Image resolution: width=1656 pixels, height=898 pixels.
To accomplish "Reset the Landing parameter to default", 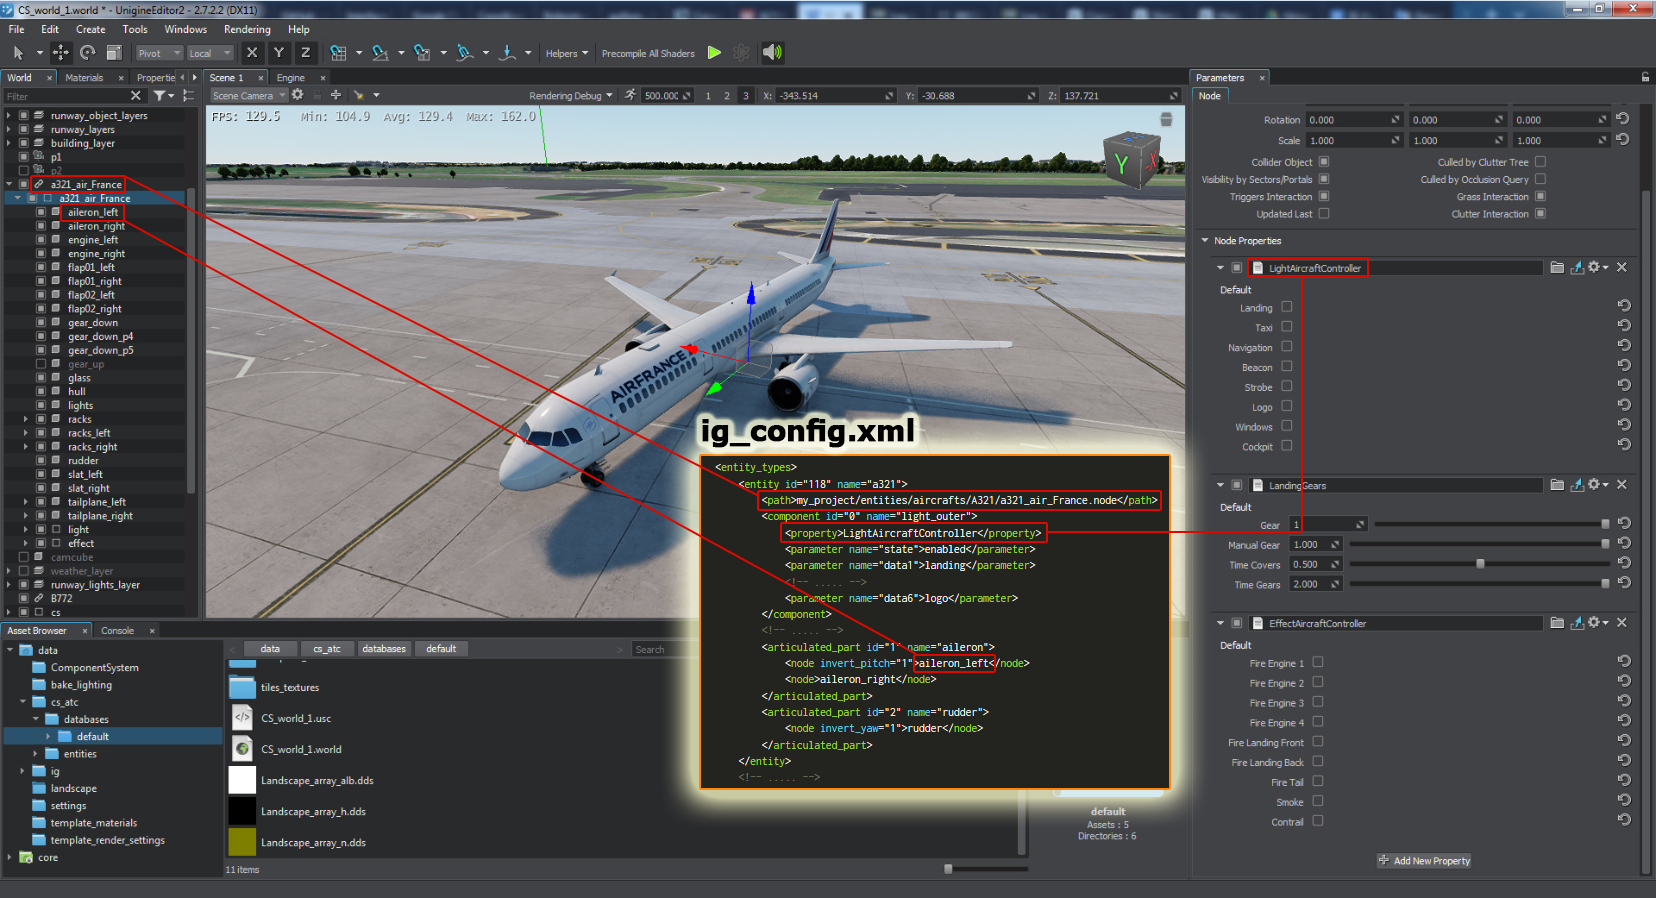I will click(1623, 307).
